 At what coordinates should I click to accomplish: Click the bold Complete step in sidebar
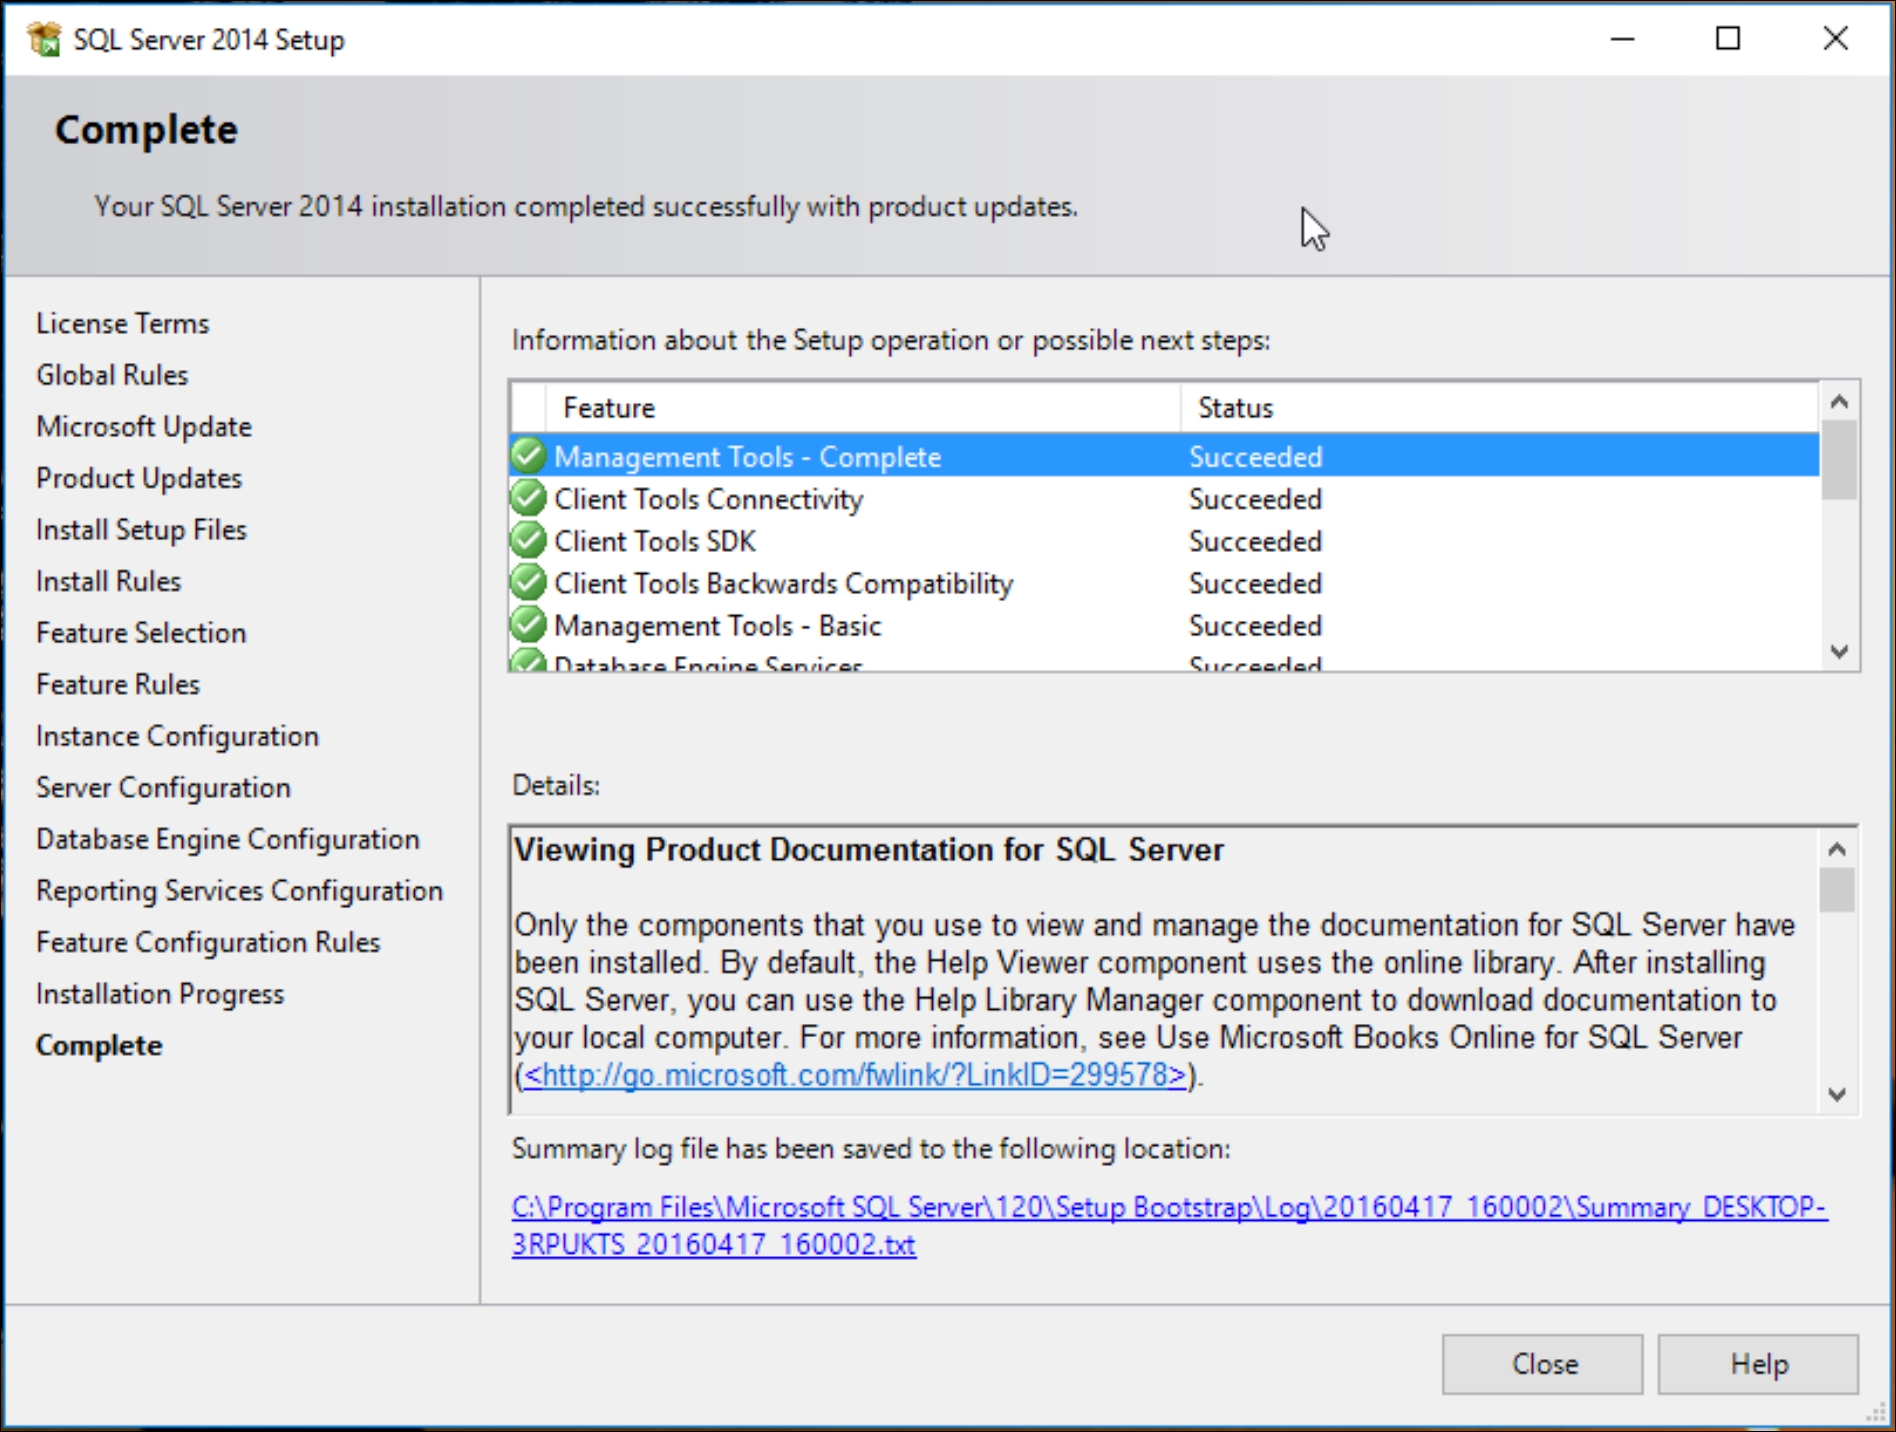pyautogui.click(x=99, y=1045)
